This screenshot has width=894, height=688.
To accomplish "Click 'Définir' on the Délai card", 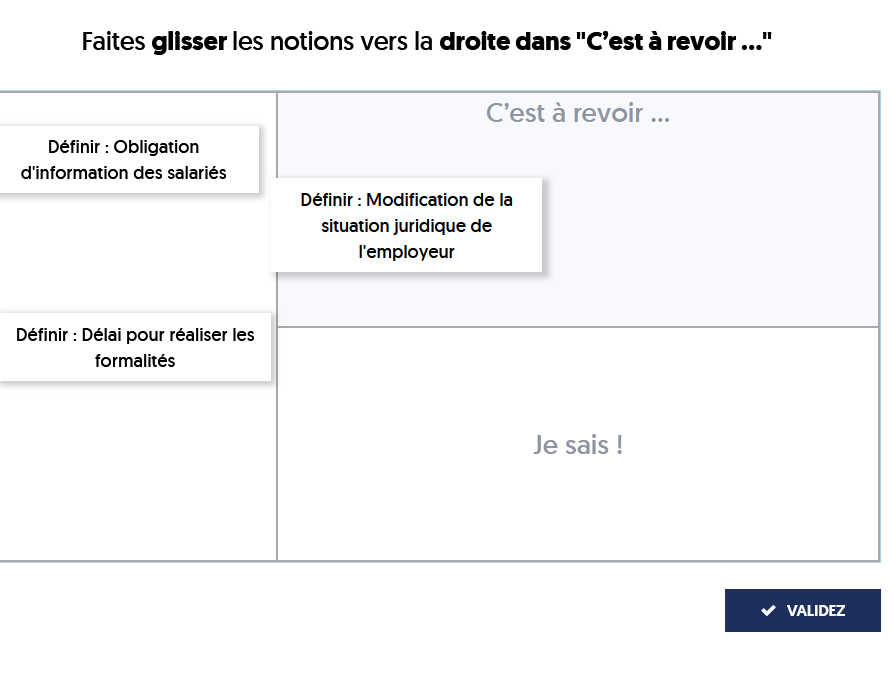I will (42, 335).
